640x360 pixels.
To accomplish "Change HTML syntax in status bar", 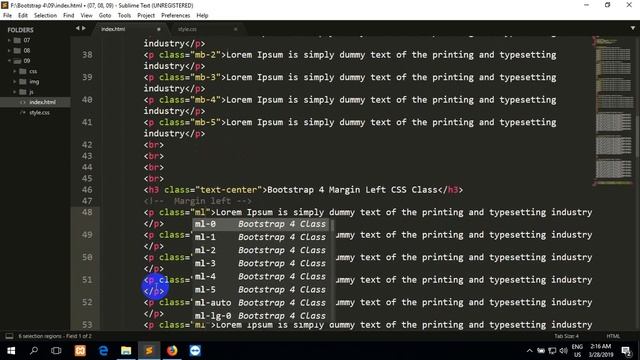I will [613, 336].
